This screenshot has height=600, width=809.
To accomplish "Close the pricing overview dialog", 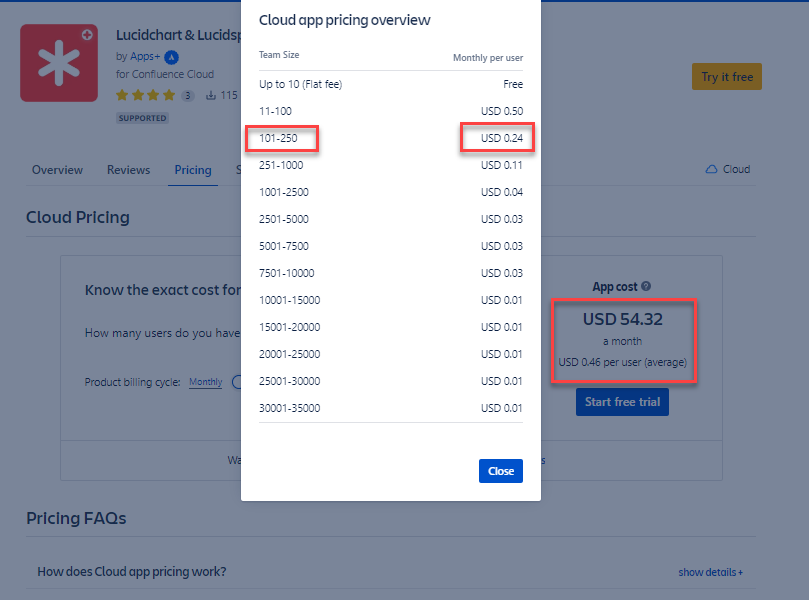I will point(500,471).
